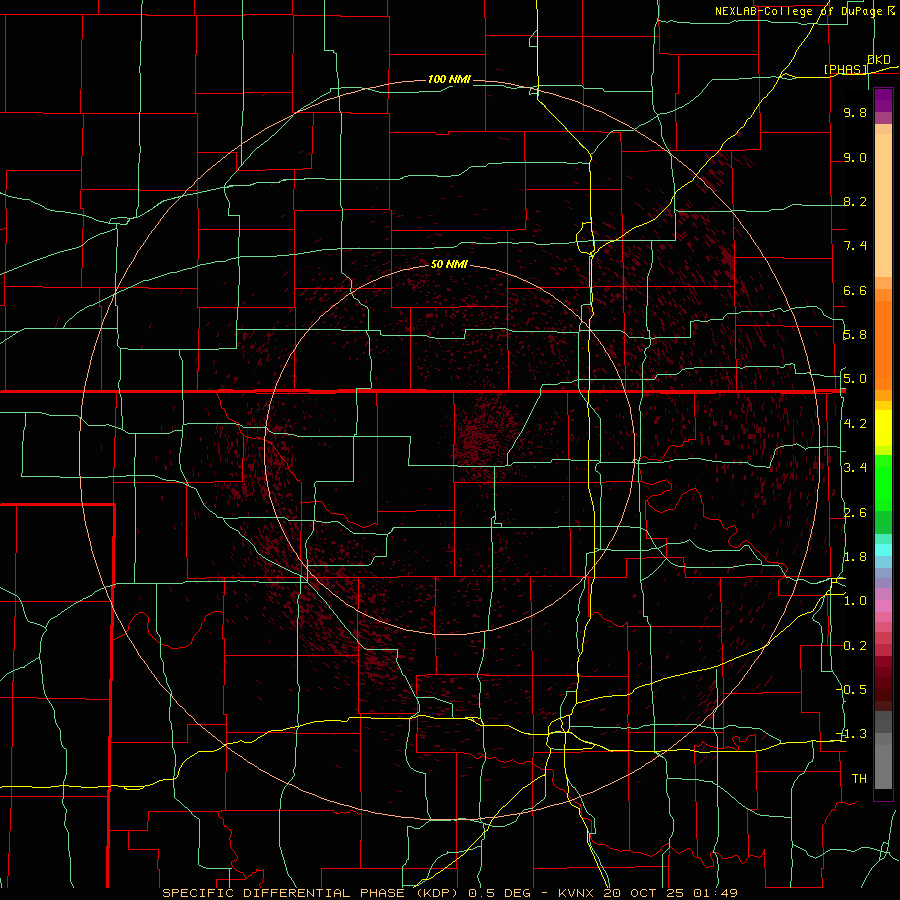
Task: Click the OKD label above the color scale
Action: coord(879,59)
